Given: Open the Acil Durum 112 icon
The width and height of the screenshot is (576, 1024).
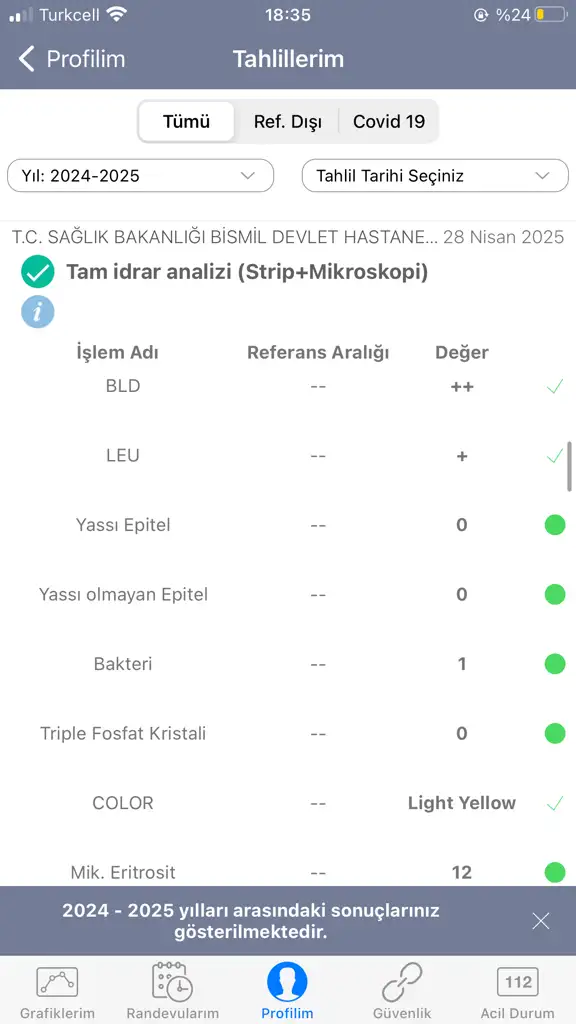Looking at the screenshot, I should click(518, 982).
